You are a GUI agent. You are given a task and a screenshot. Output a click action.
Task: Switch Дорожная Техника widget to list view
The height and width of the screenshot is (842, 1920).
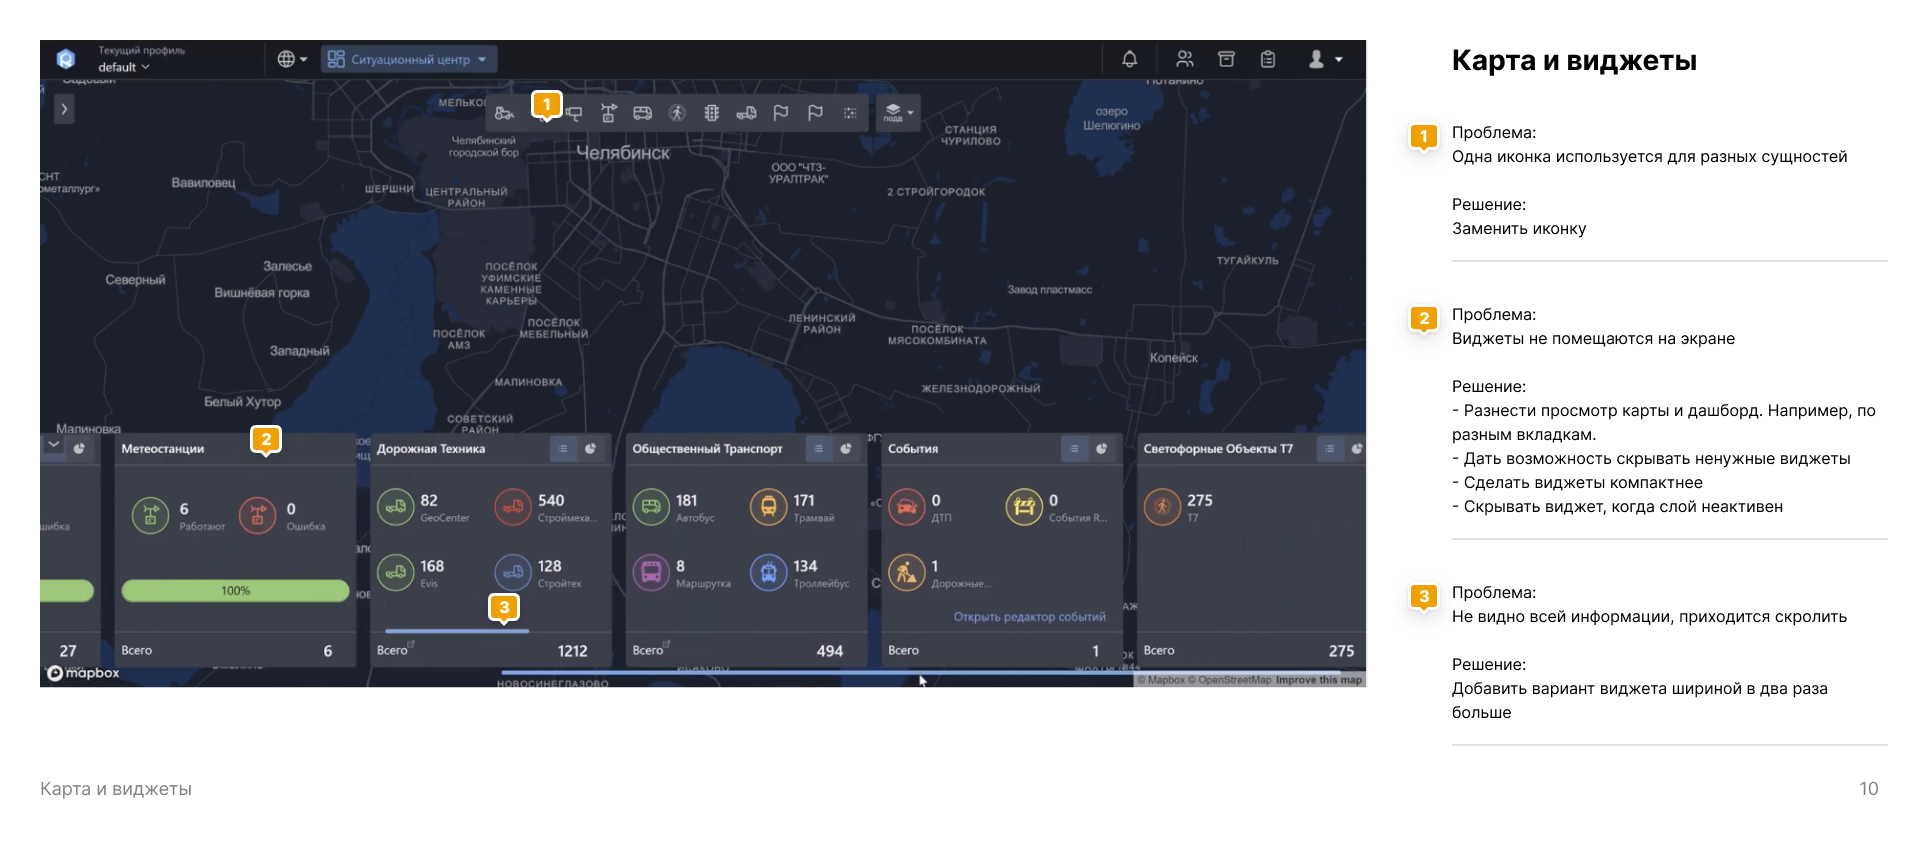click(x=563, y=449)
